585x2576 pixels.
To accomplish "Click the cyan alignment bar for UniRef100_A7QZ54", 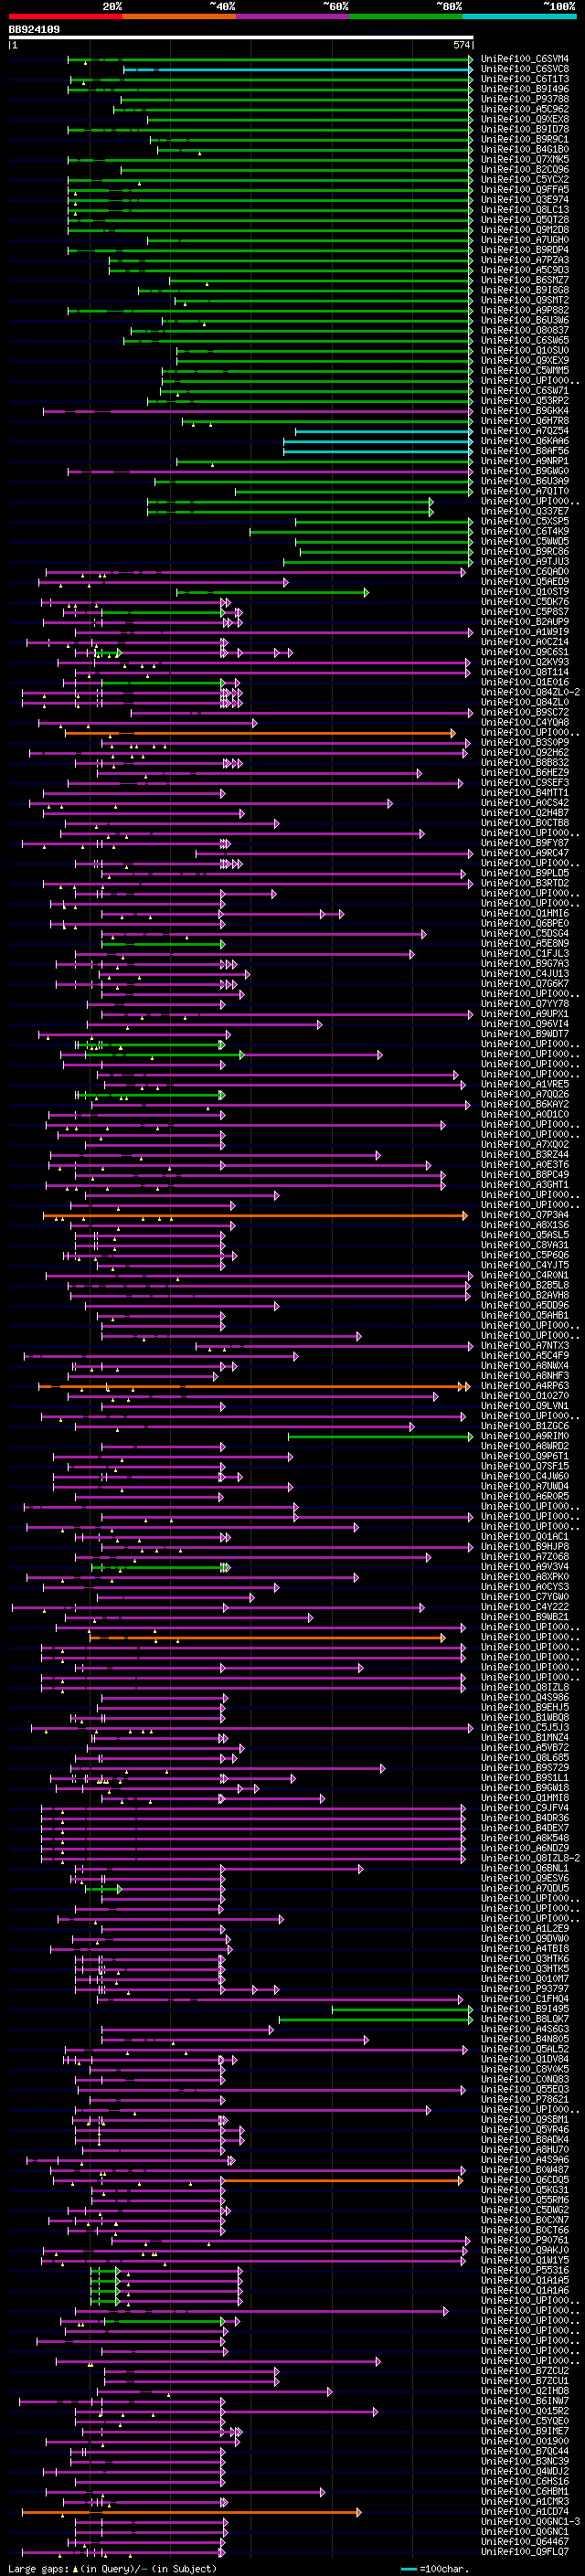I will [x=383, y=431].
